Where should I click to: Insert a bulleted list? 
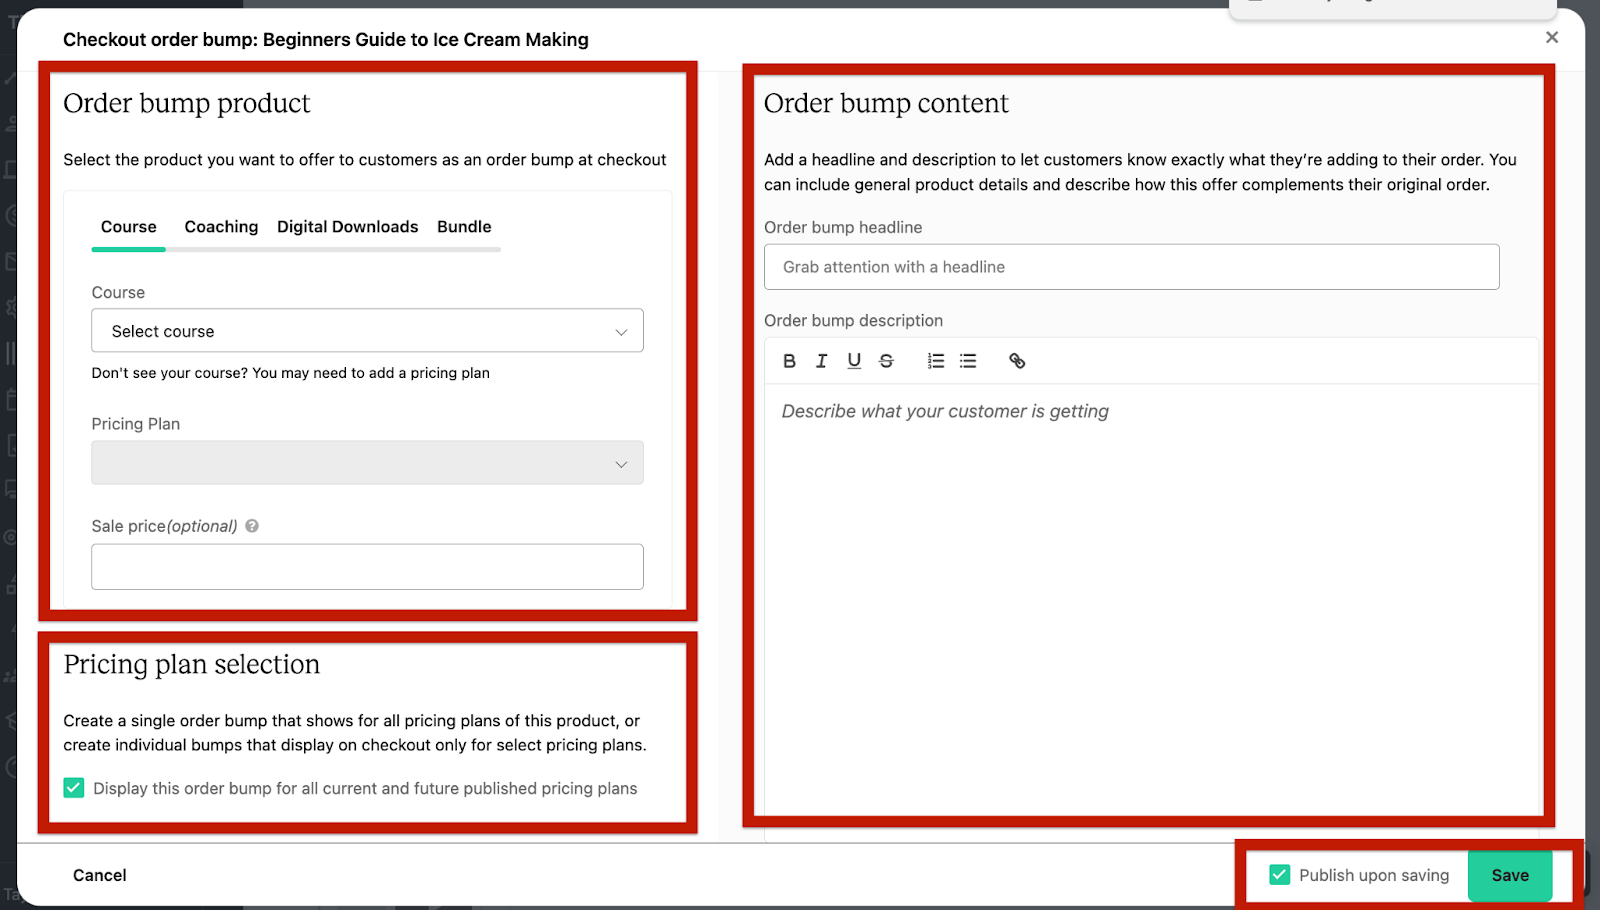[x=968, y=361]
